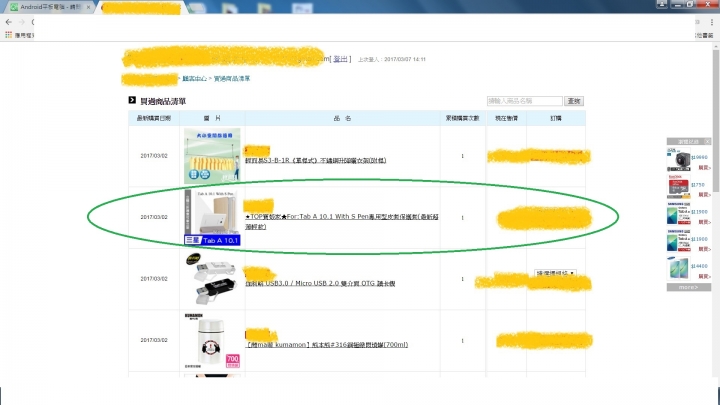Go back to the previous page

(x=8, y=22)
